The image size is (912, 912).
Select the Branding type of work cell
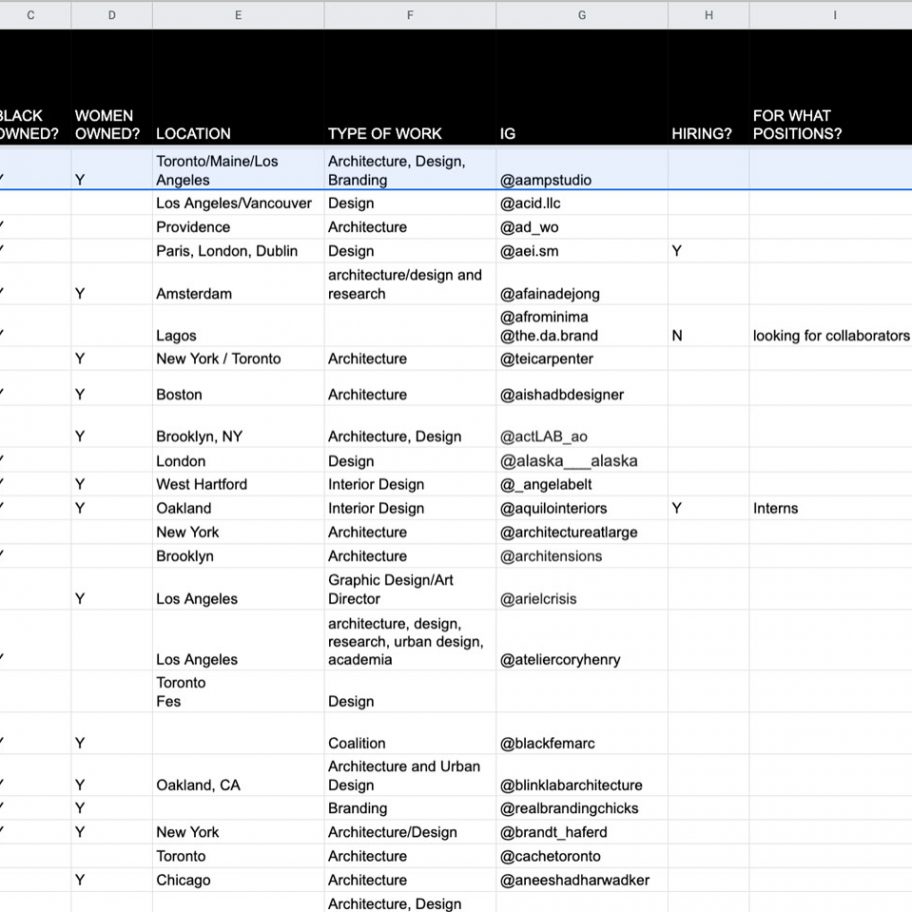[410, 808]
